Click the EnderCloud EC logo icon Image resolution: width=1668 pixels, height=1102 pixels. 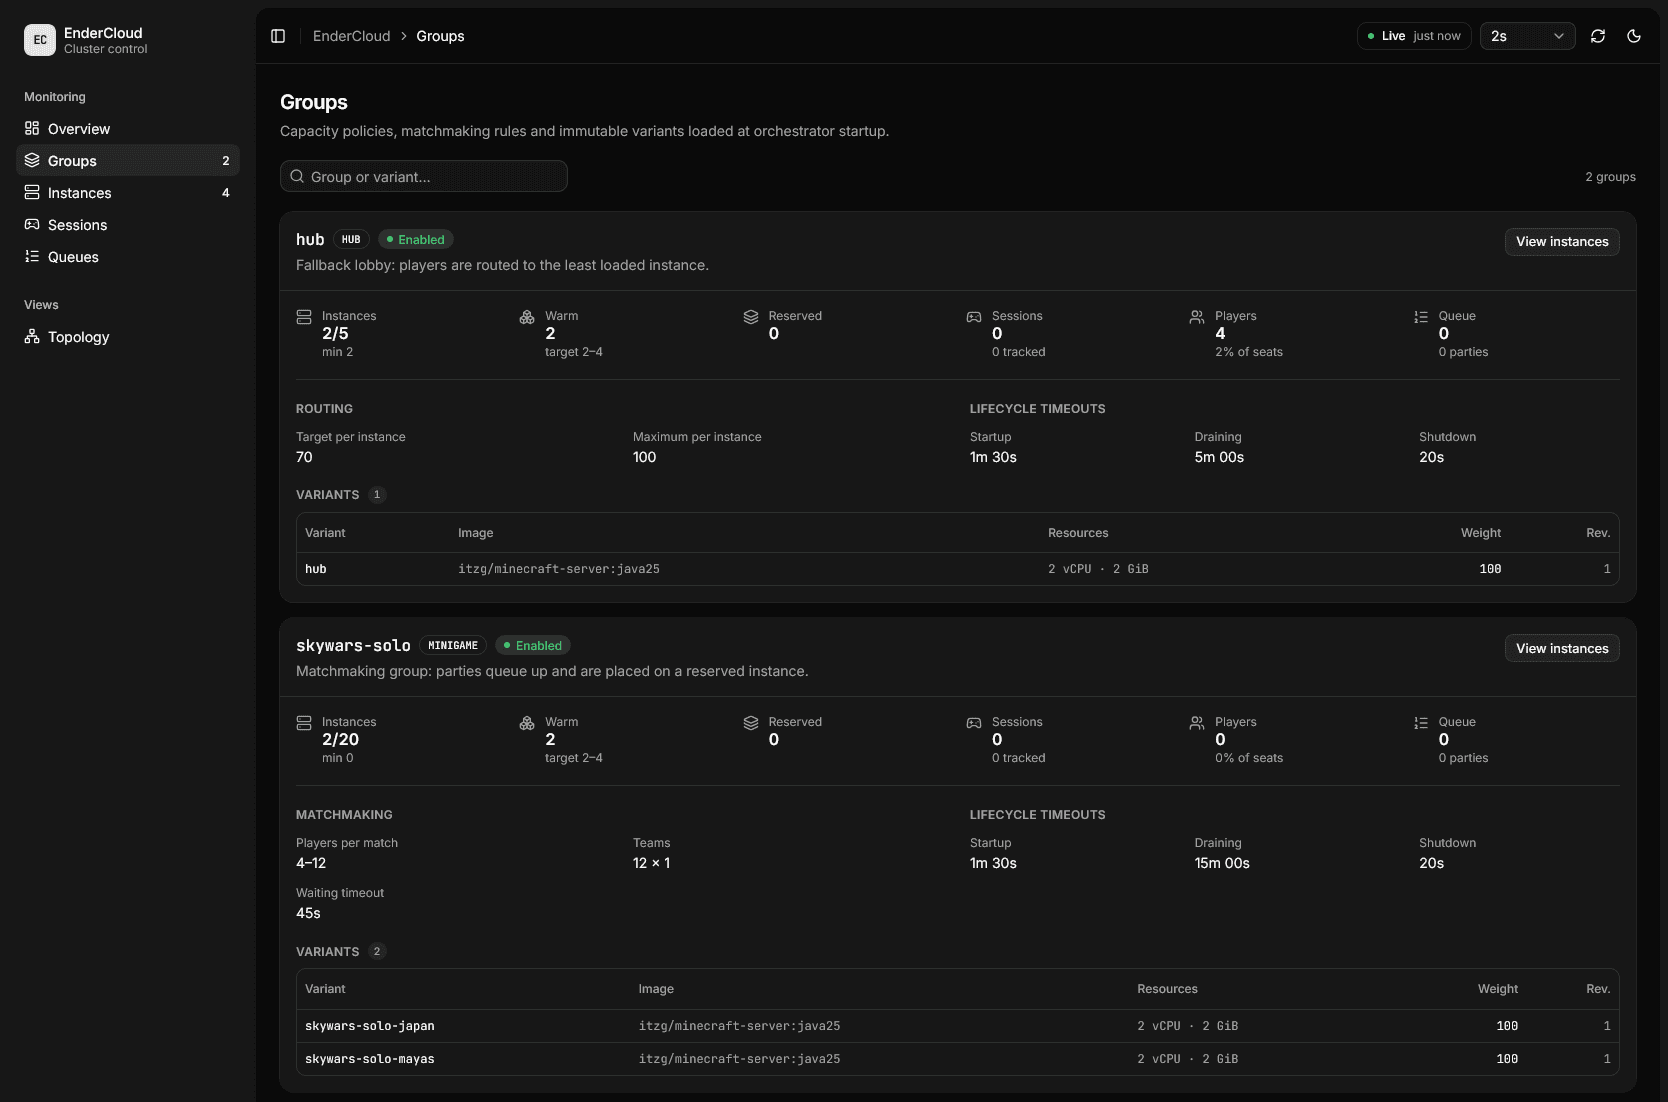[40, 40]
